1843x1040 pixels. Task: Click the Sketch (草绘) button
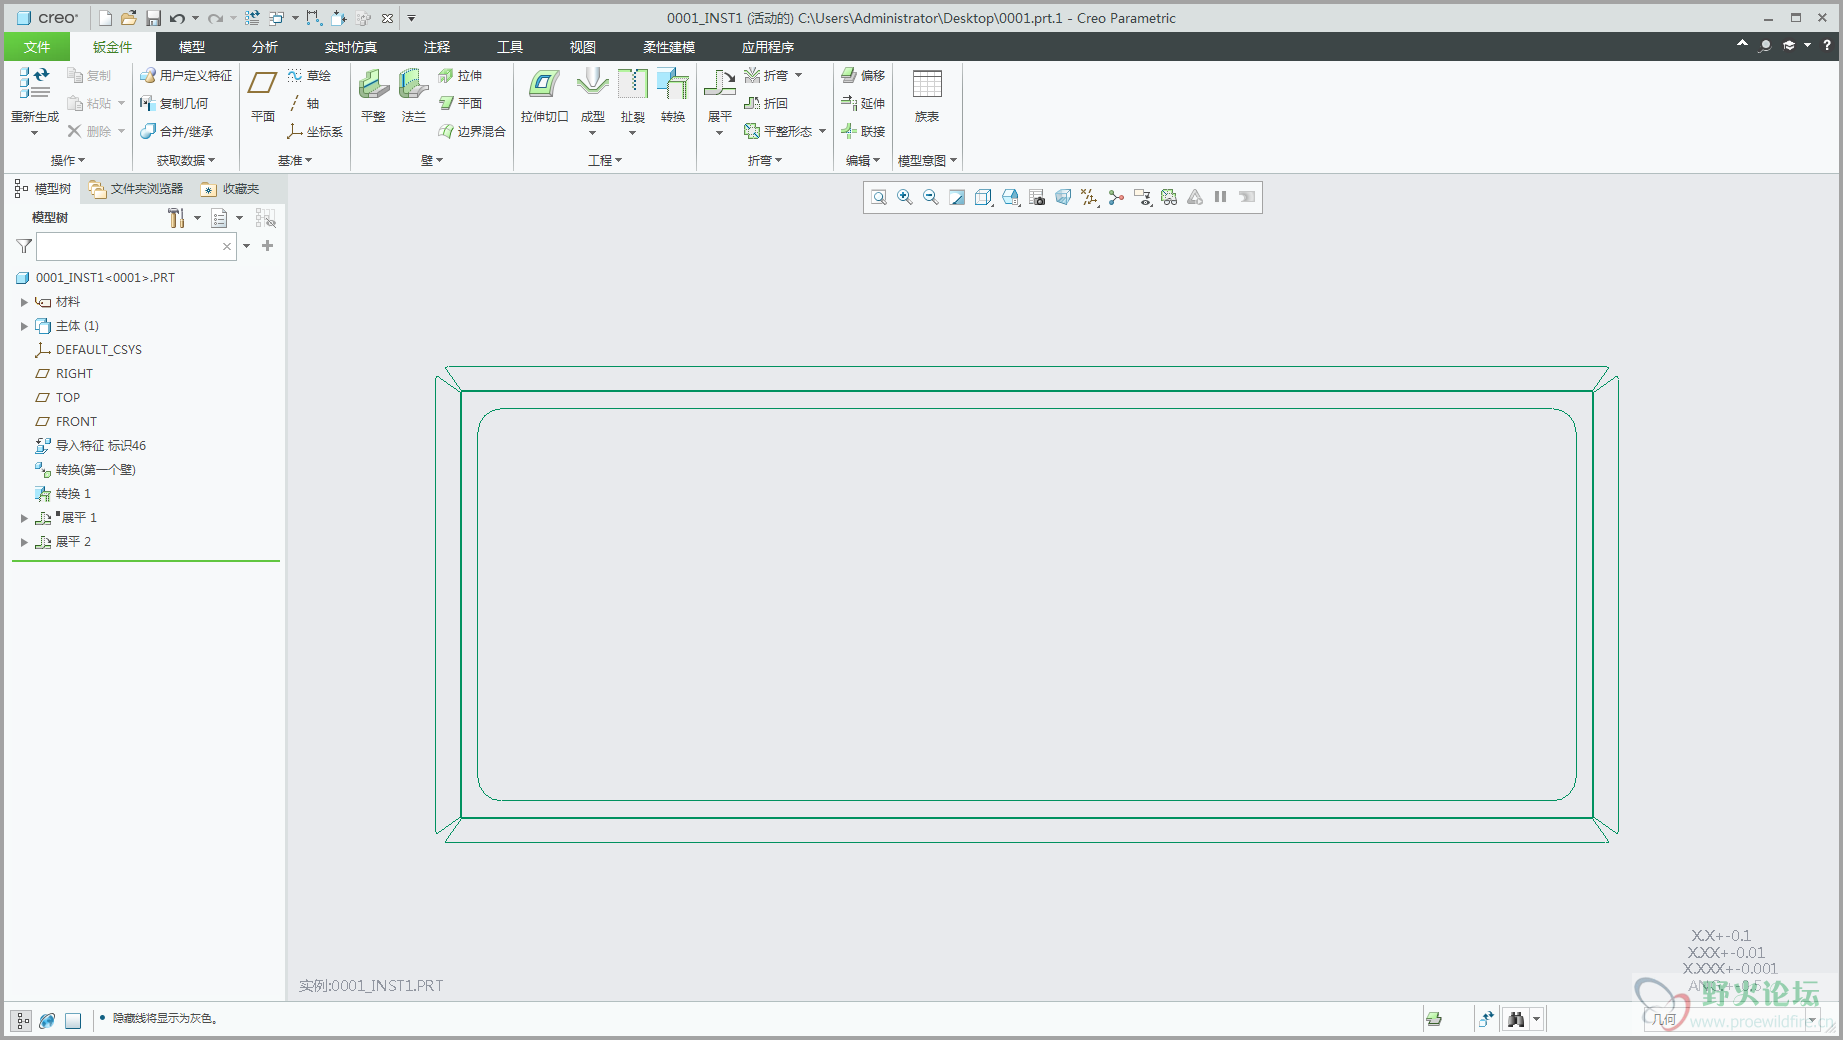click(309, 76)
